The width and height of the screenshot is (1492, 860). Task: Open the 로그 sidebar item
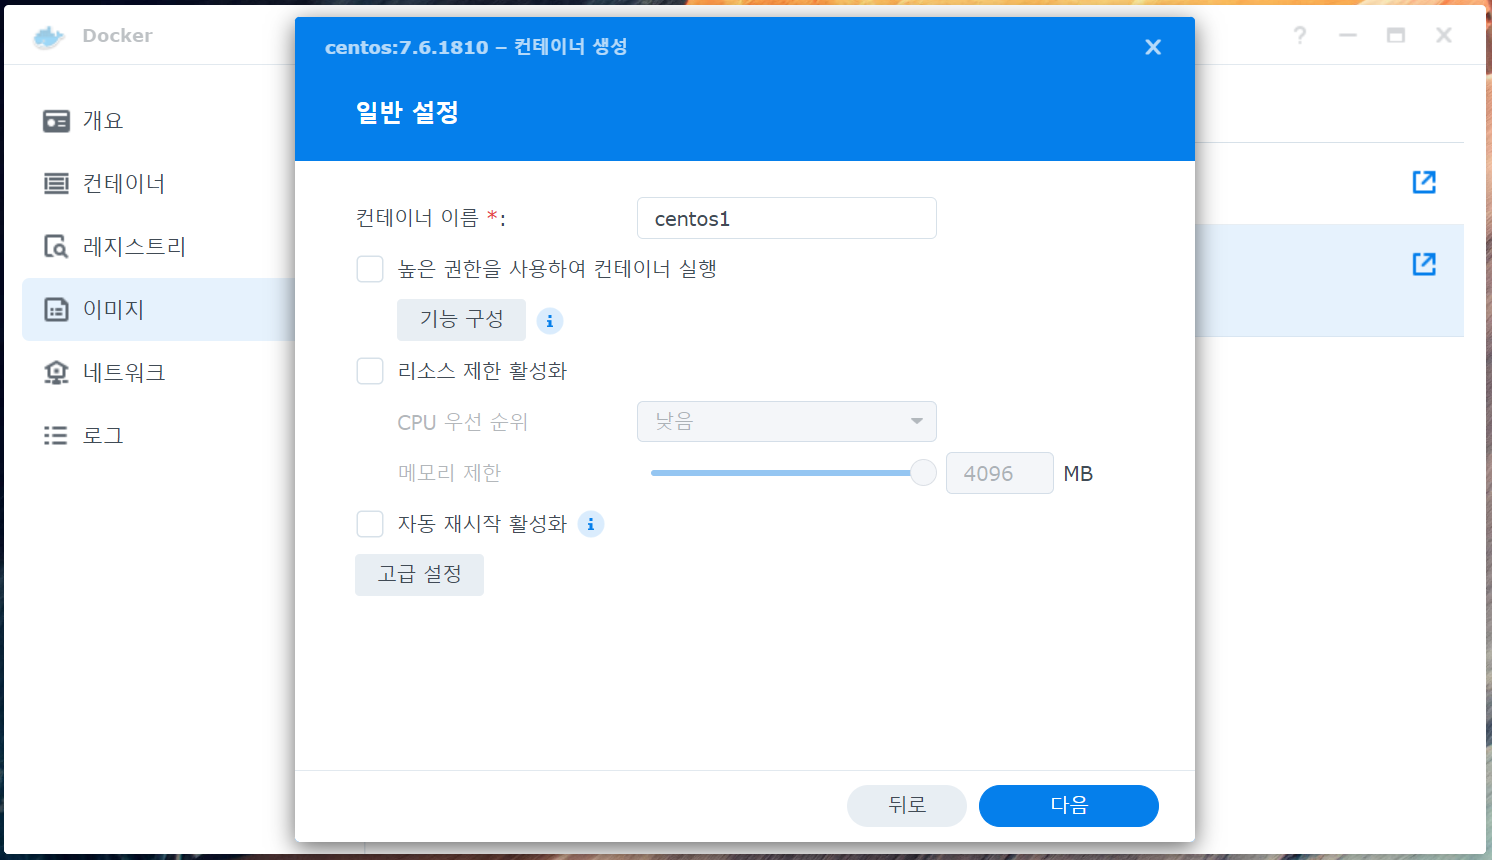[158, 436]
